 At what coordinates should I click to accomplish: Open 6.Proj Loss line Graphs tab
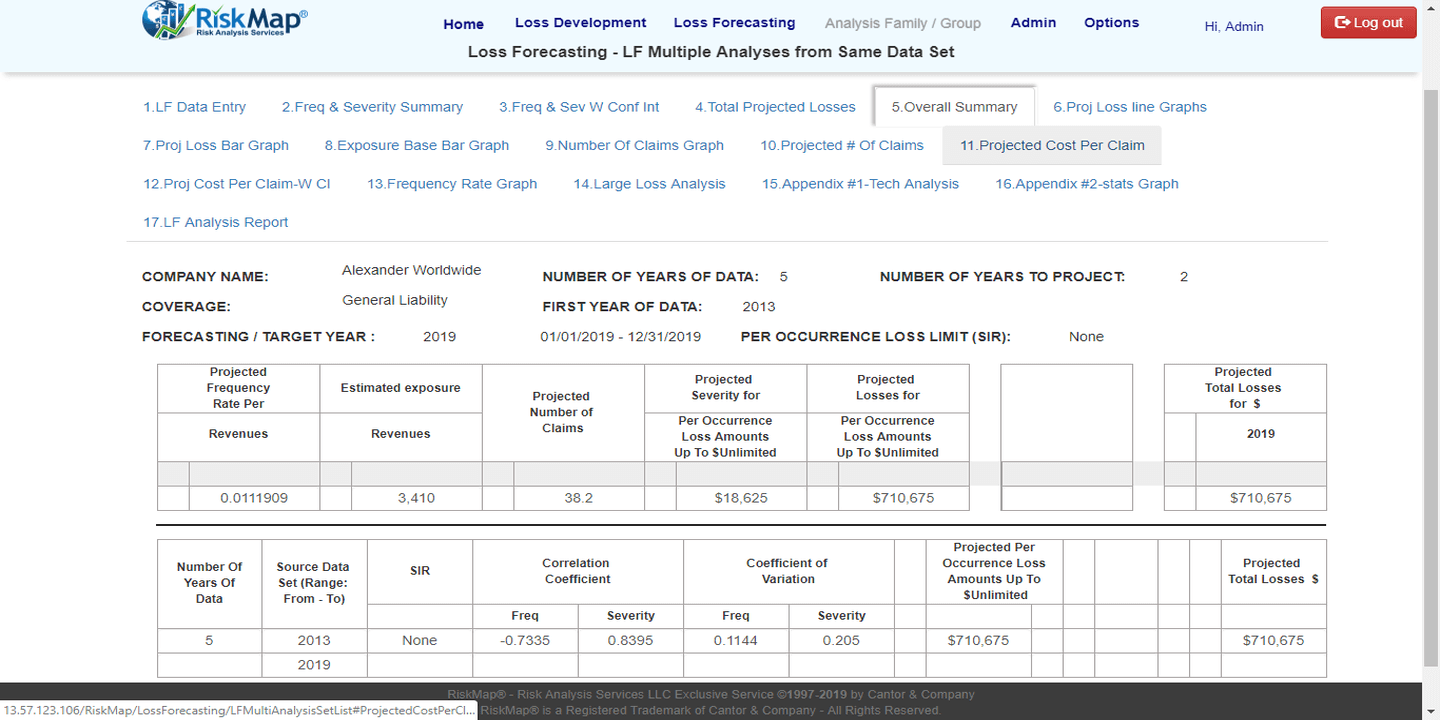1130,107
